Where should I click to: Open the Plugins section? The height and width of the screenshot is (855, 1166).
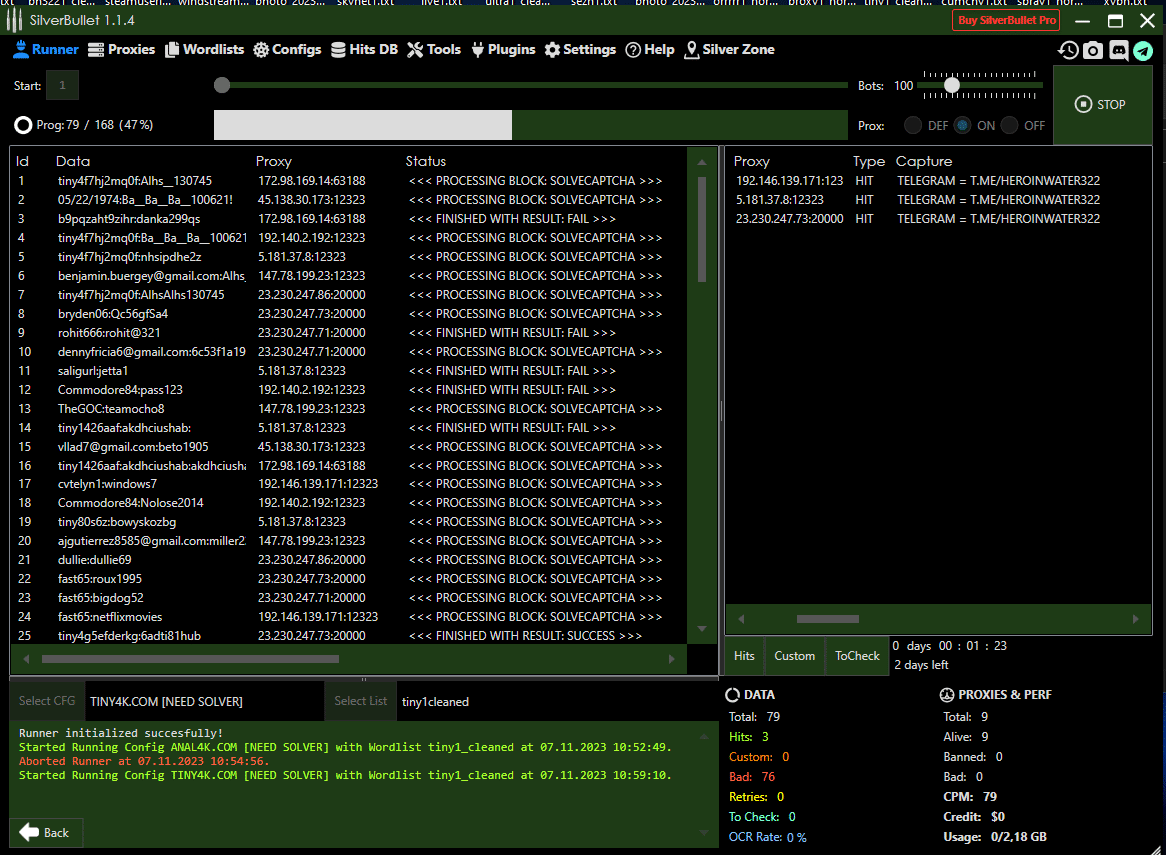[x=502, y=49]
